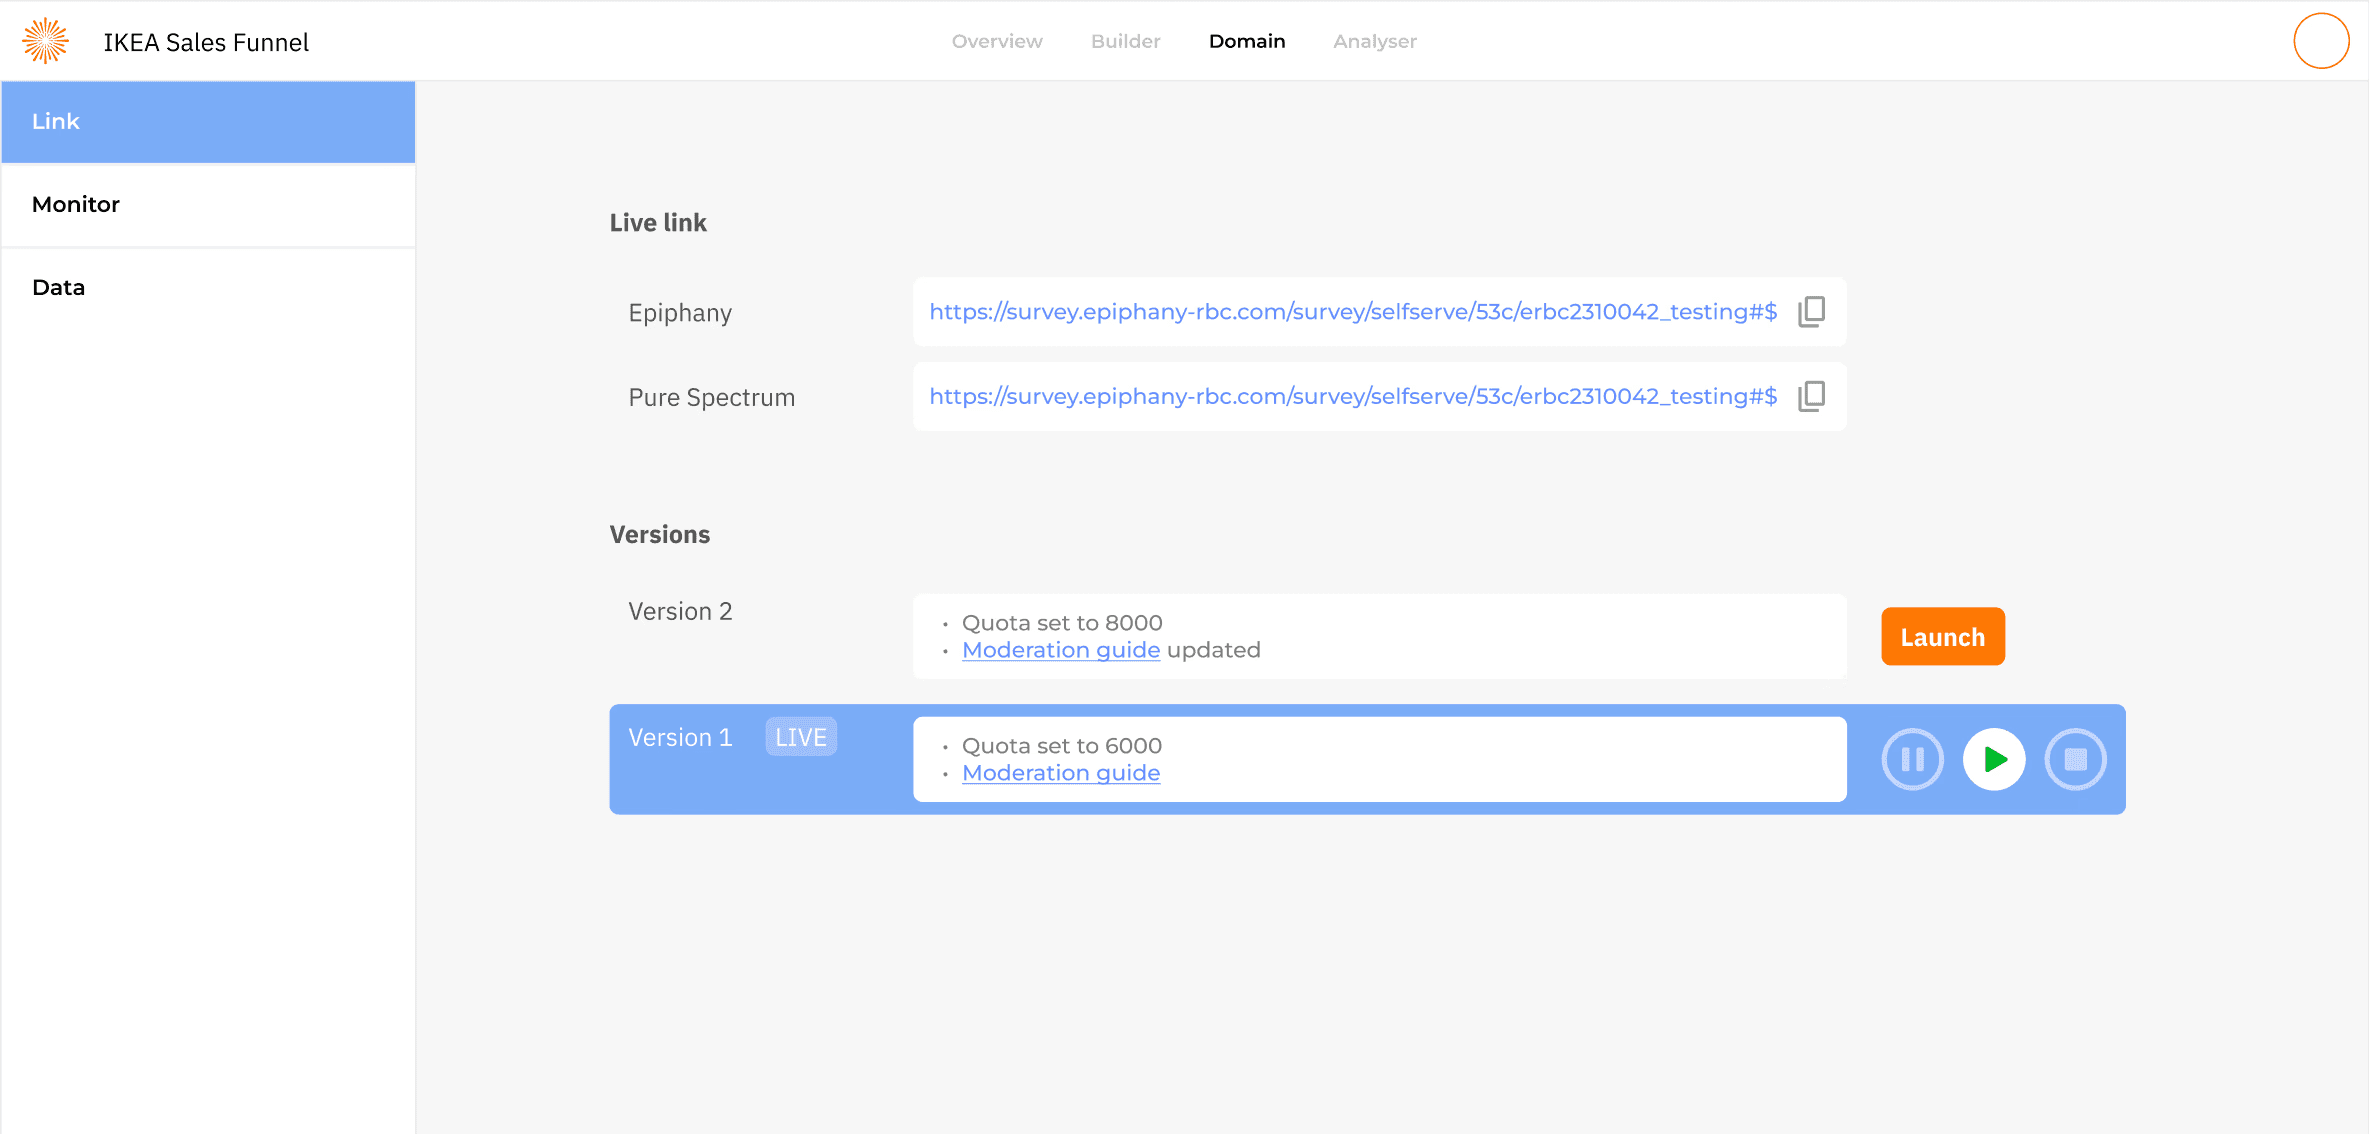Stop Version 1 with stop icon
Image resolution: width=2369 pixels, height=1134 pixels.
click(x=2075, y=760)
